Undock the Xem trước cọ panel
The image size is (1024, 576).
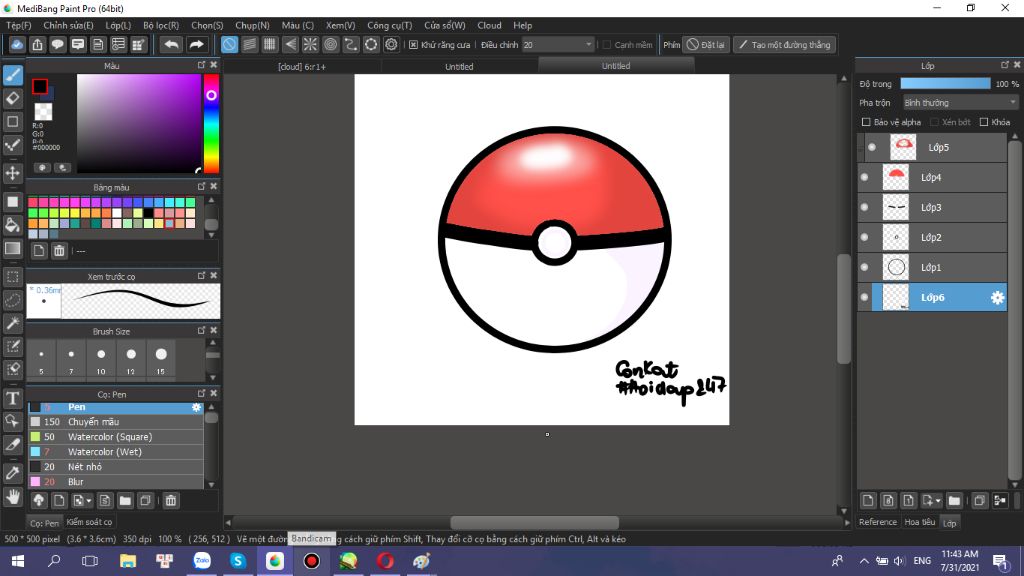(x=201, y=276)
